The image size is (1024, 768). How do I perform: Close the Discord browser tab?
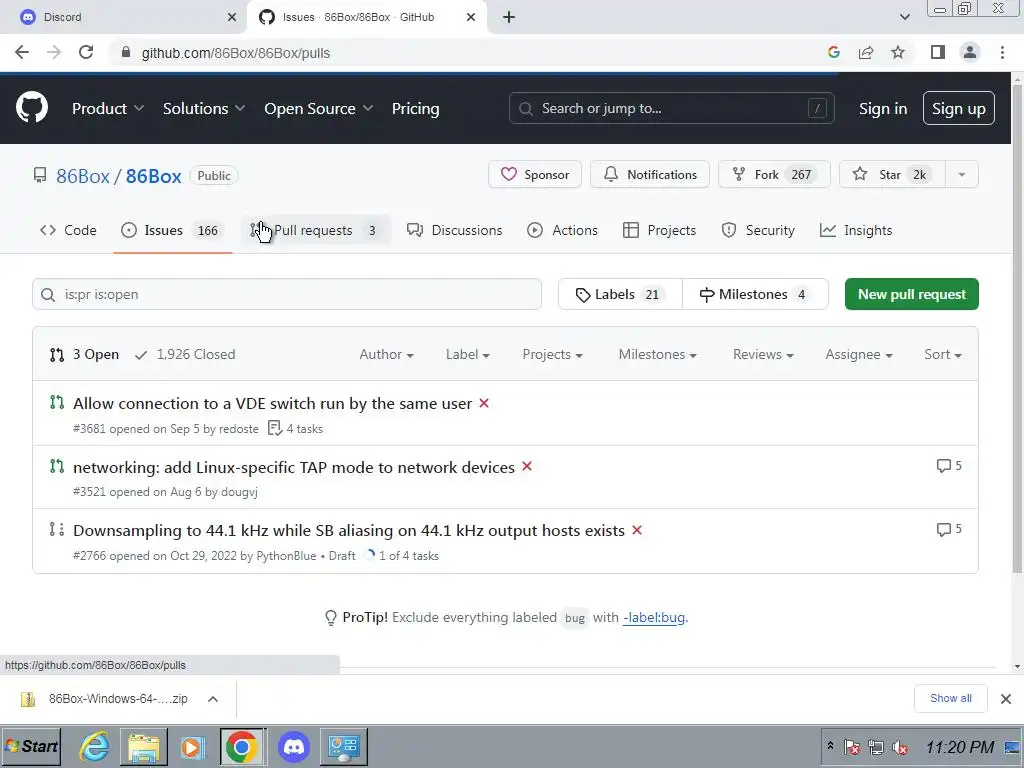tap(232, 17)
